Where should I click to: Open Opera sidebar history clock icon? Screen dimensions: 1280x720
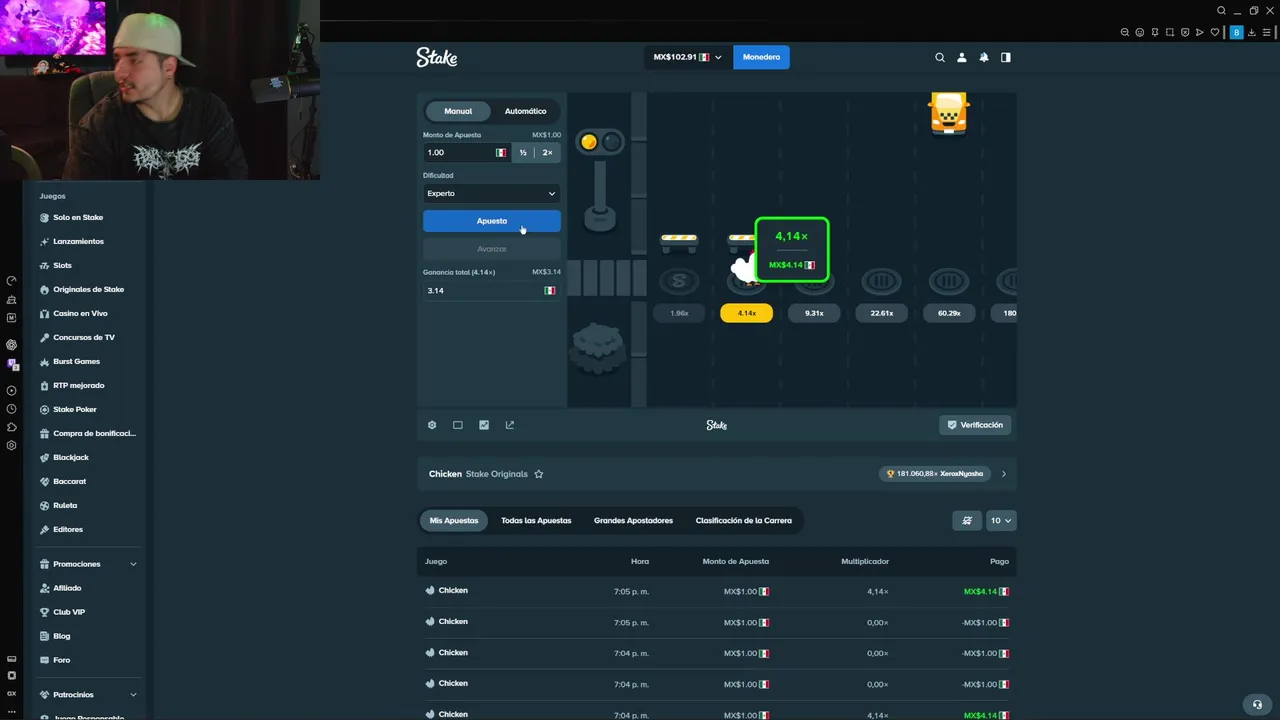pos(11,409)
